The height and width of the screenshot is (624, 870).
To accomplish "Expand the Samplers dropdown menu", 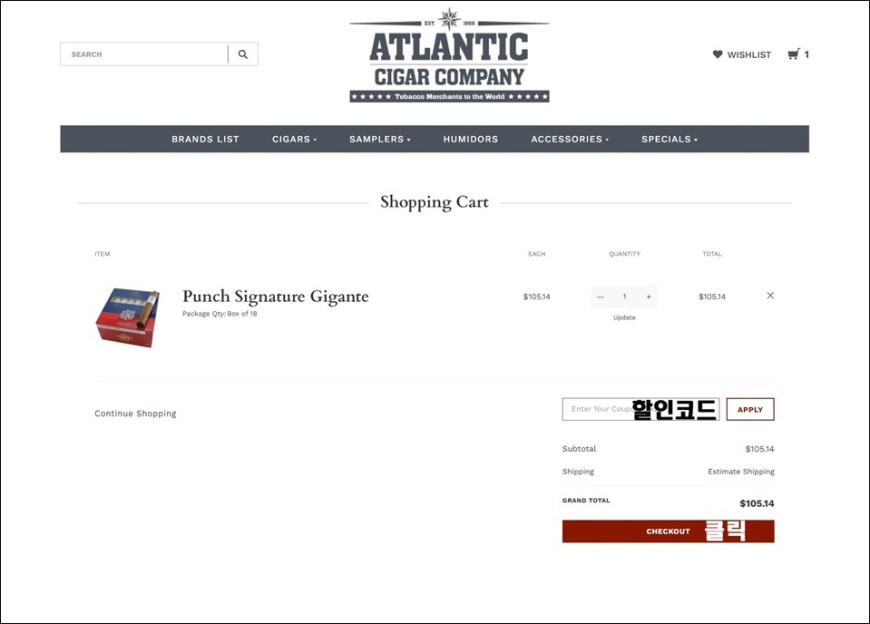I will (x=380, y=139).
